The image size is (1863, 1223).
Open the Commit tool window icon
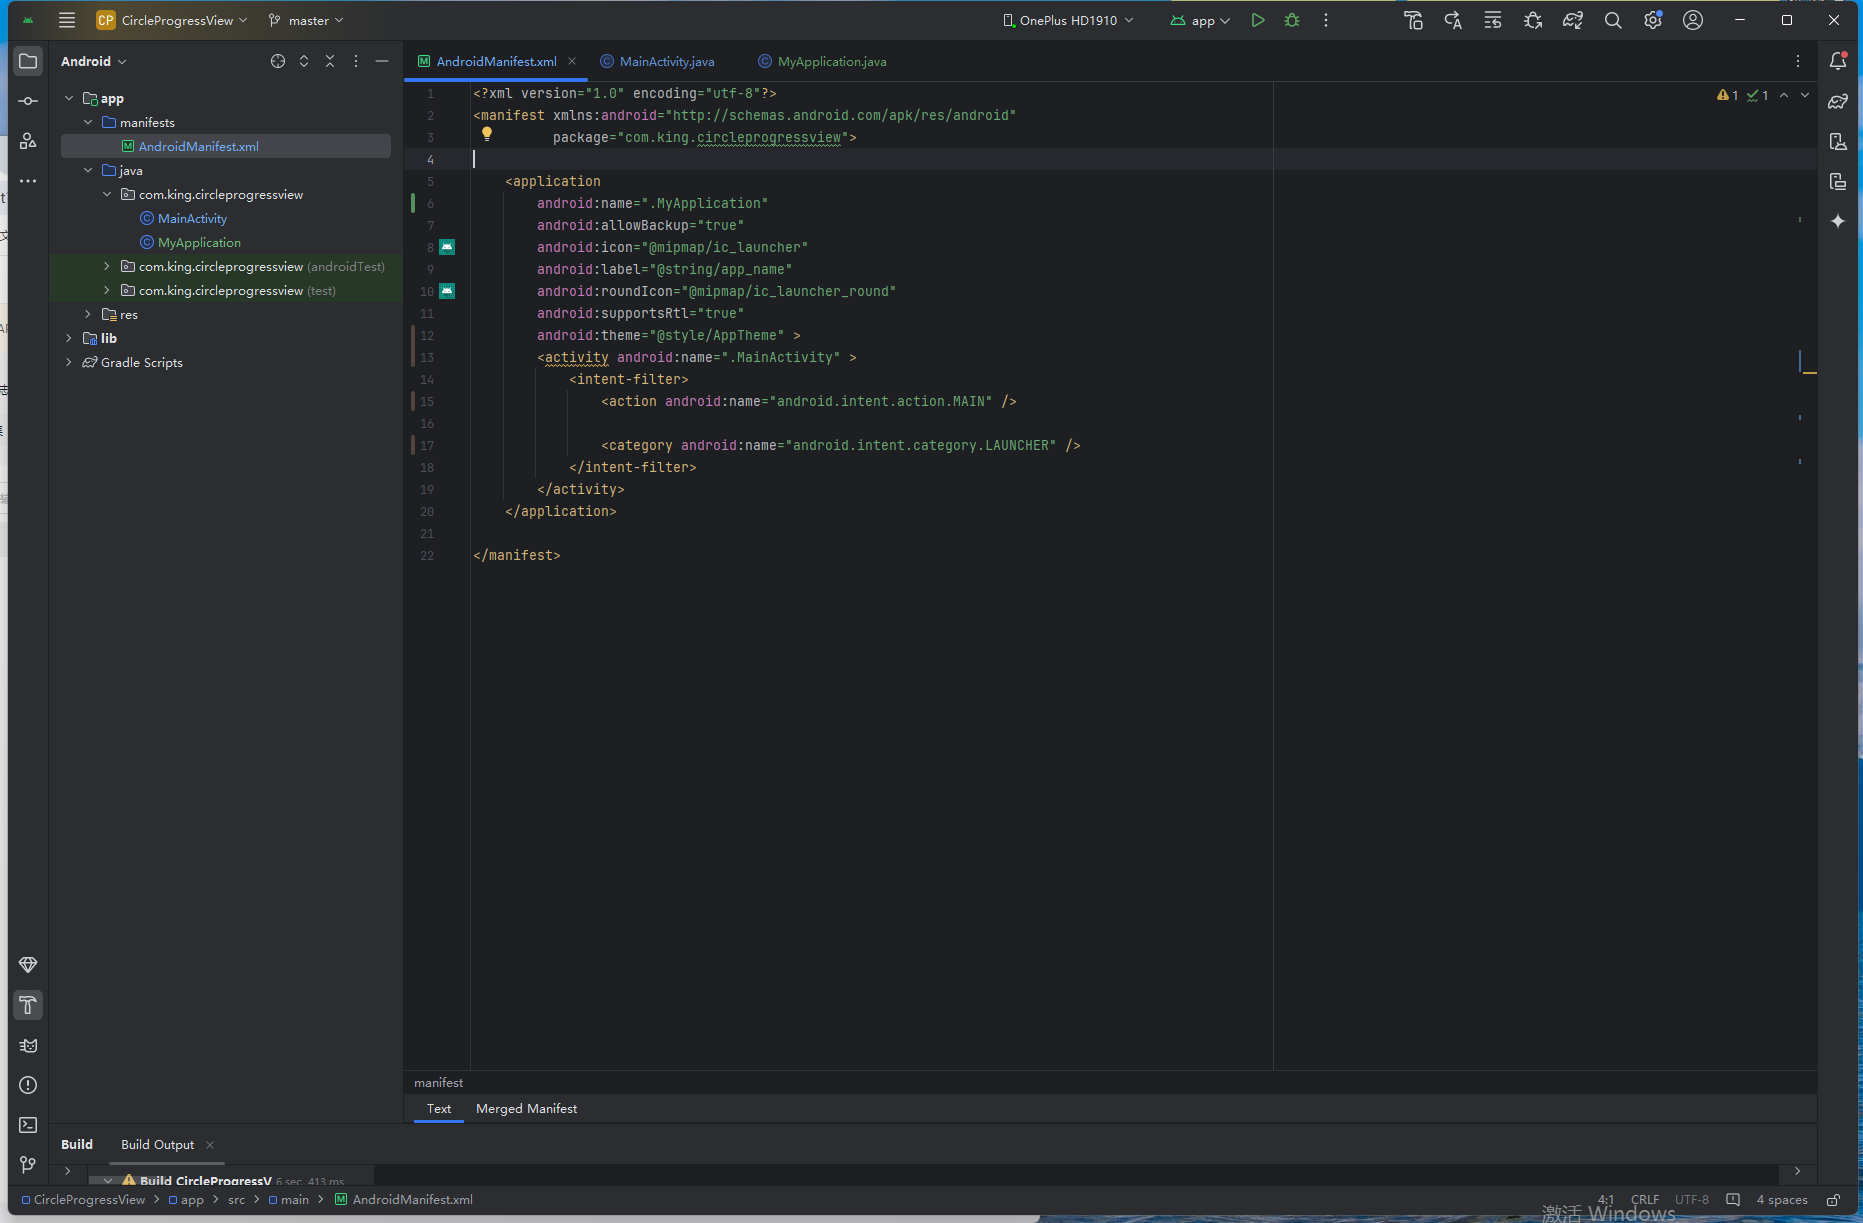pyautogui.click(x=28, y=101)
